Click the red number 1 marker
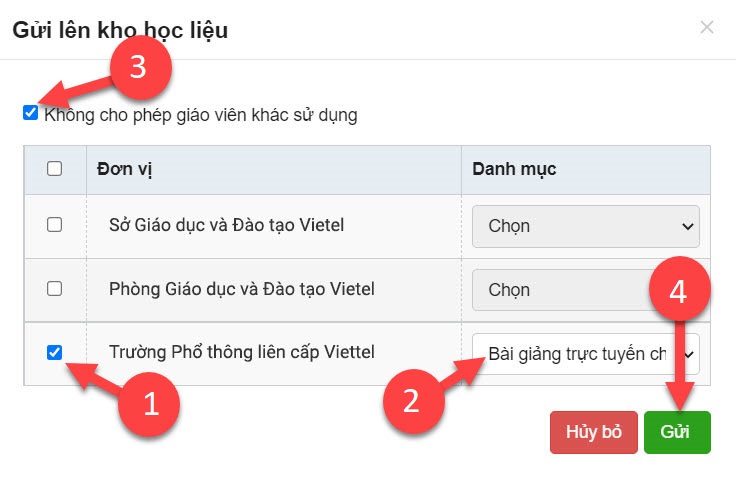736x479 pixels. (151, 405)
